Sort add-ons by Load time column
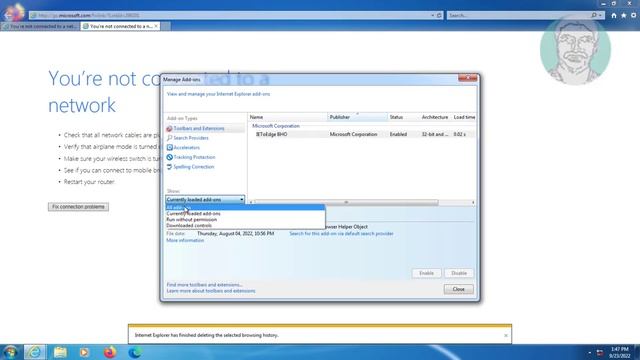The height and width of the screenshot is (360, 640). pos(464,117)
